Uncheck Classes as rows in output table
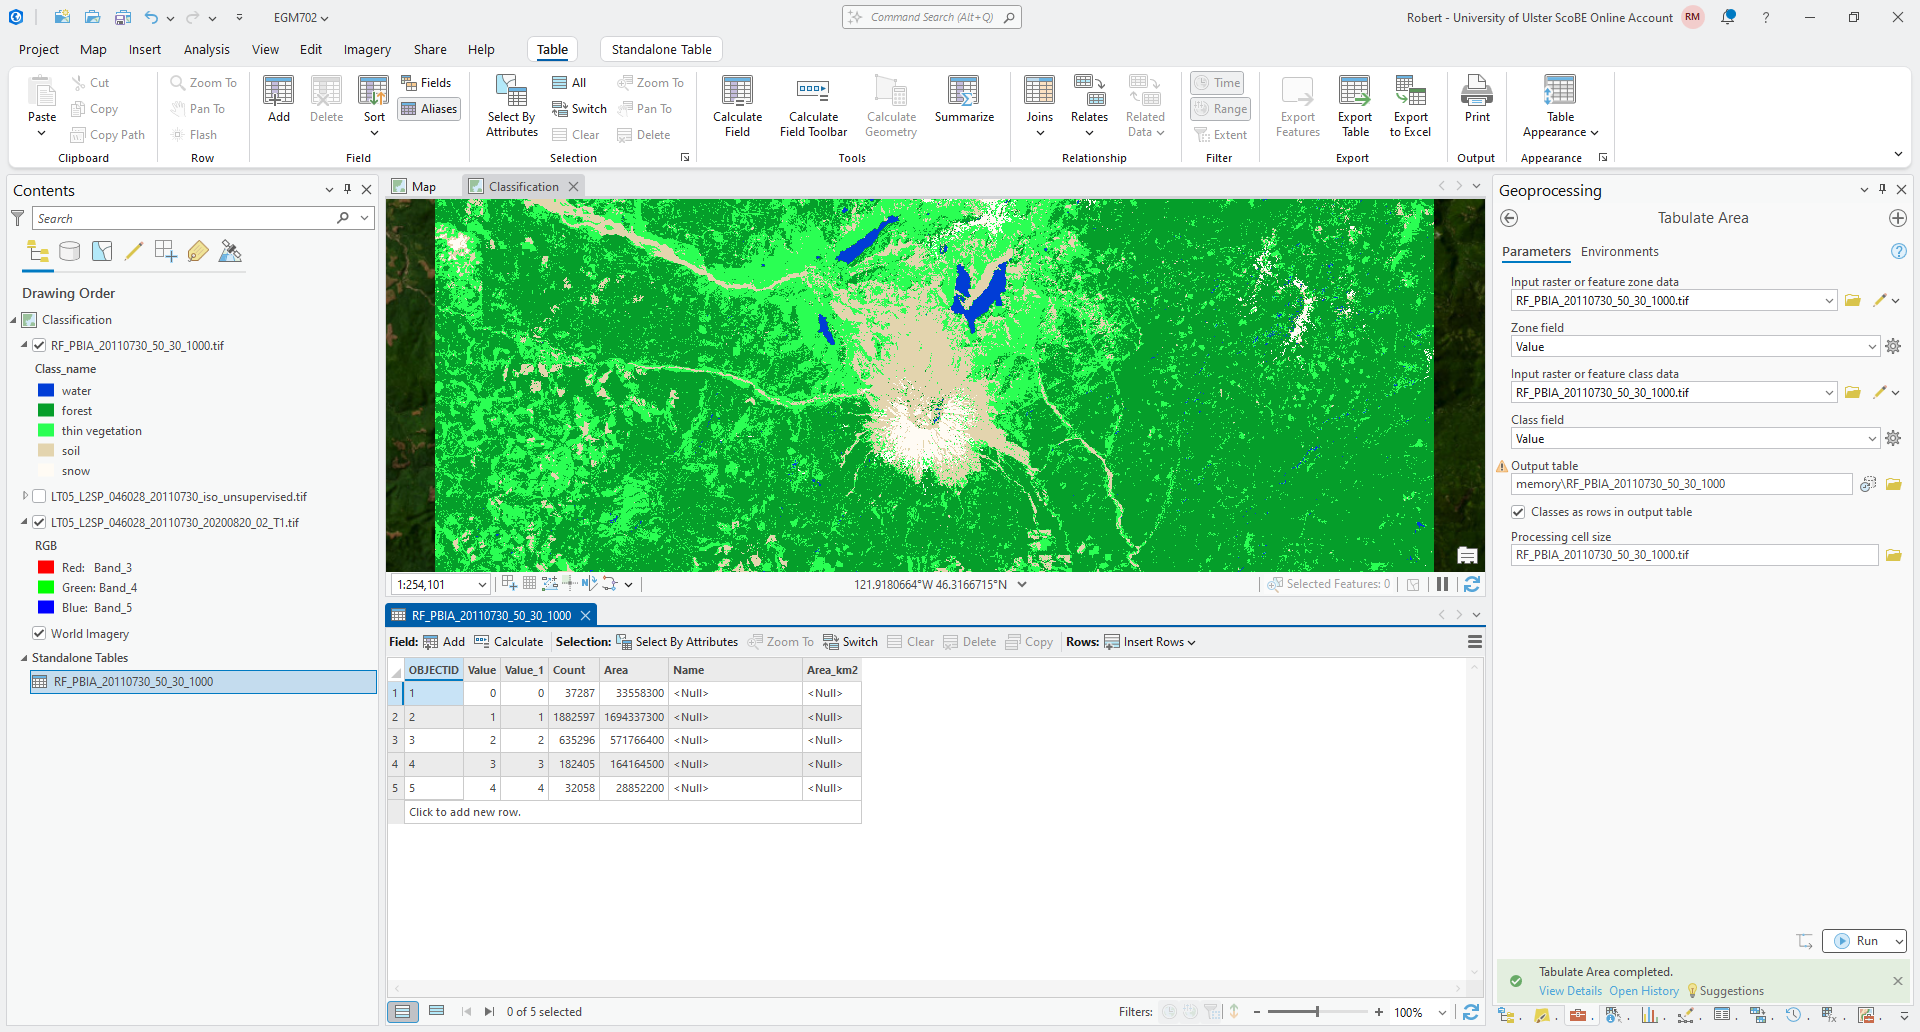1920x1032 pixels. pos(1518,512)
